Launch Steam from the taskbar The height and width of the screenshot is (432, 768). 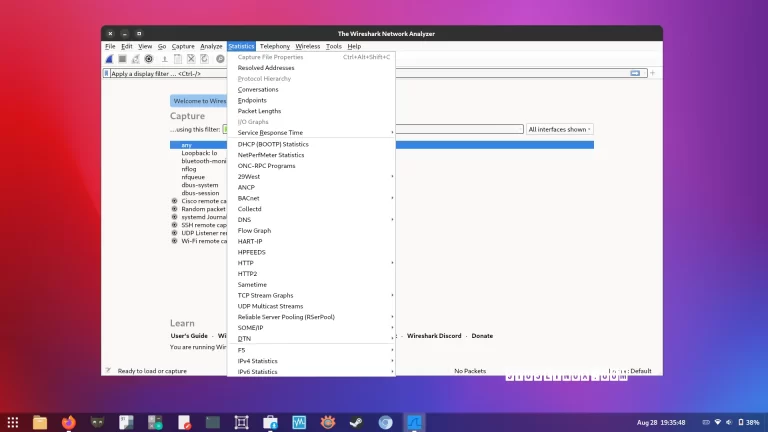click(356, 422)
